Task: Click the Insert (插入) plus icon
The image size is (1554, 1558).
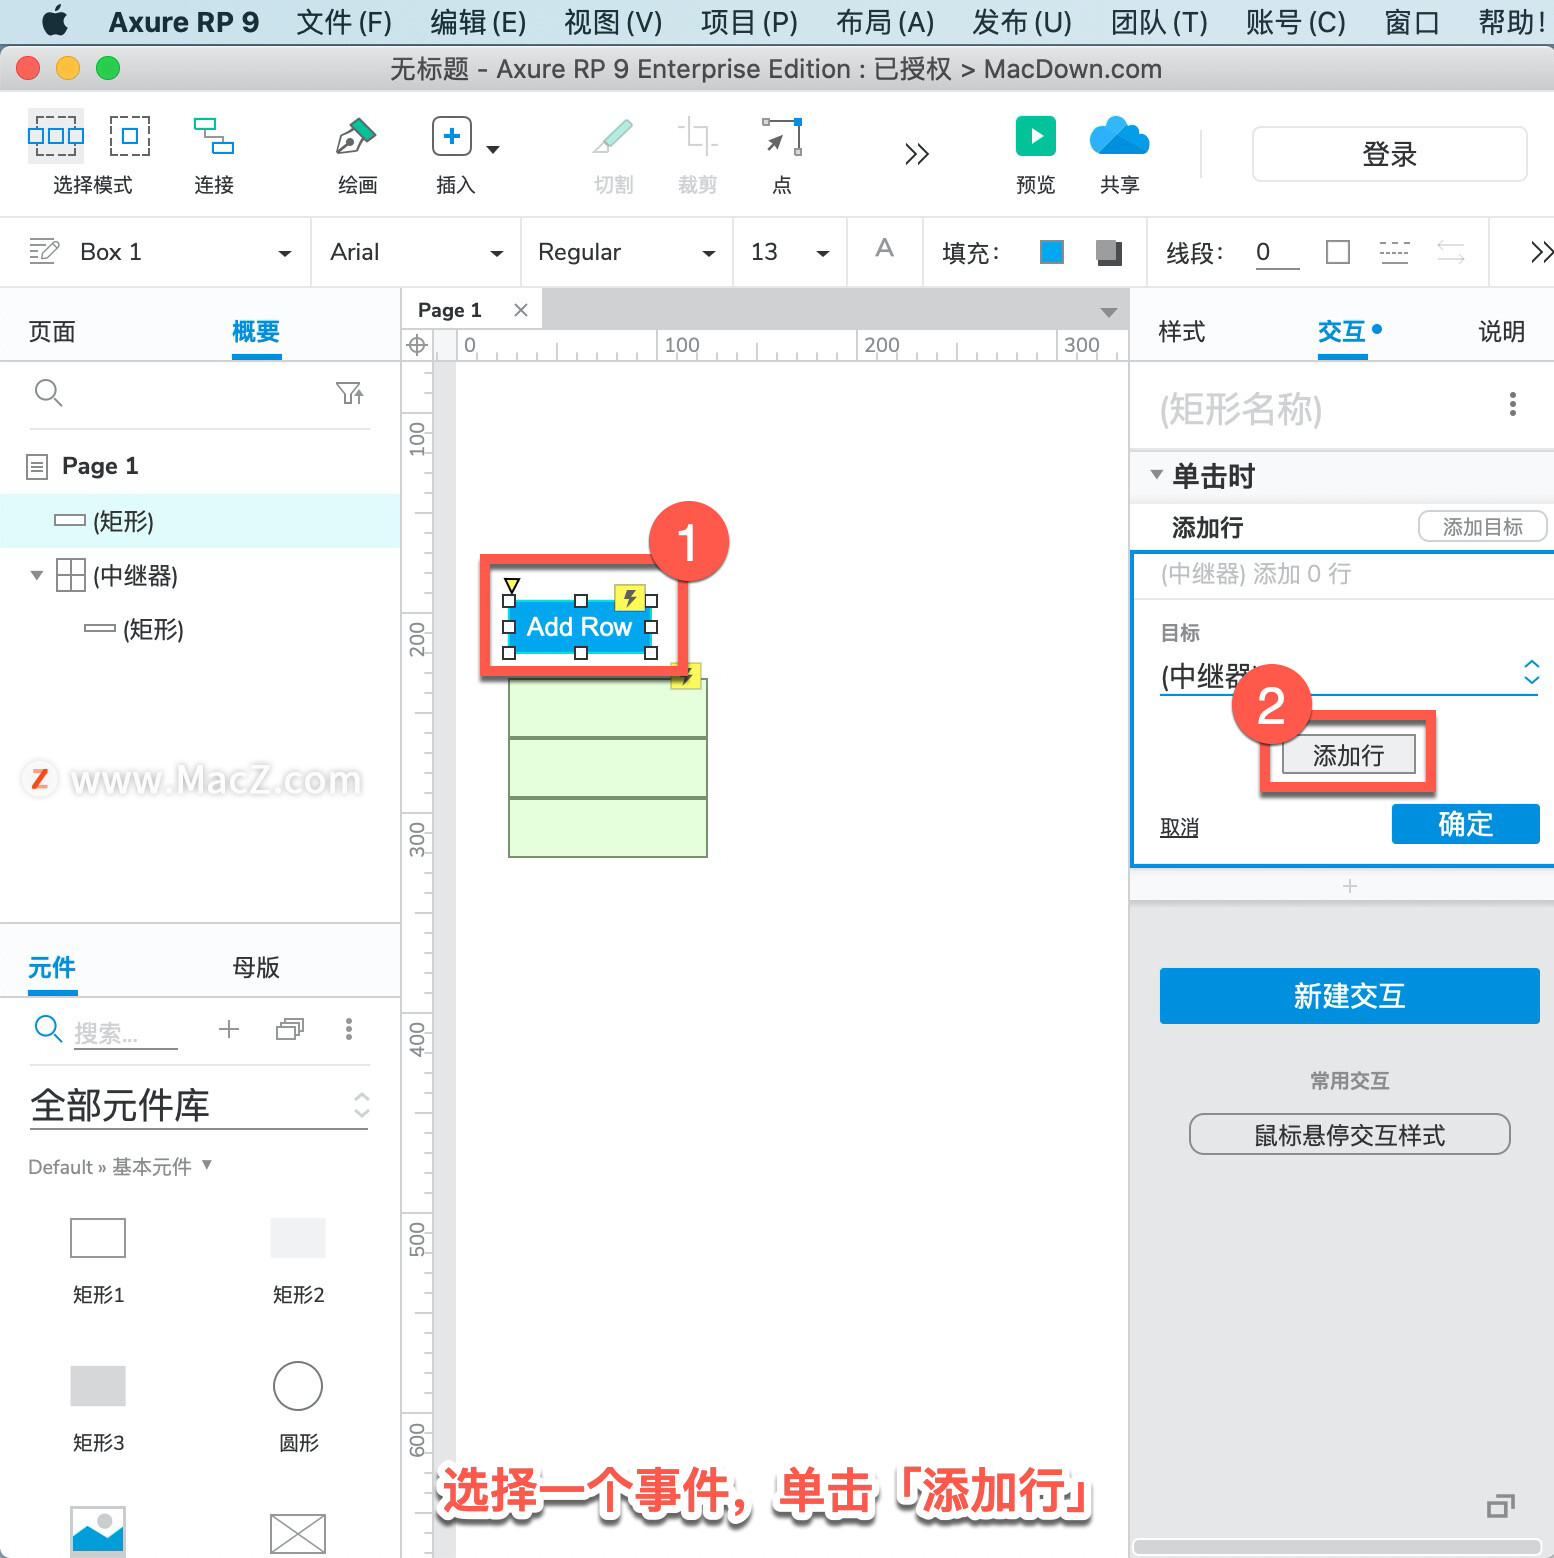Action: 451,136
